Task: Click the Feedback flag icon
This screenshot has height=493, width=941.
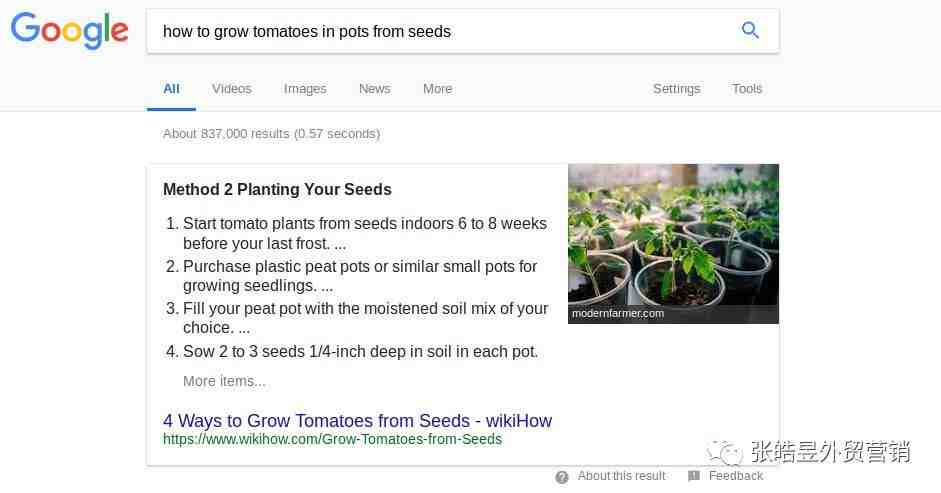Action: click(x=694, y=476)
